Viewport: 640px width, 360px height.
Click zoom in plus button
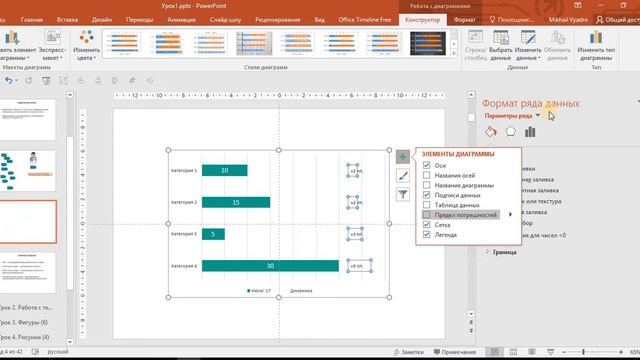[x=621, y=352]
